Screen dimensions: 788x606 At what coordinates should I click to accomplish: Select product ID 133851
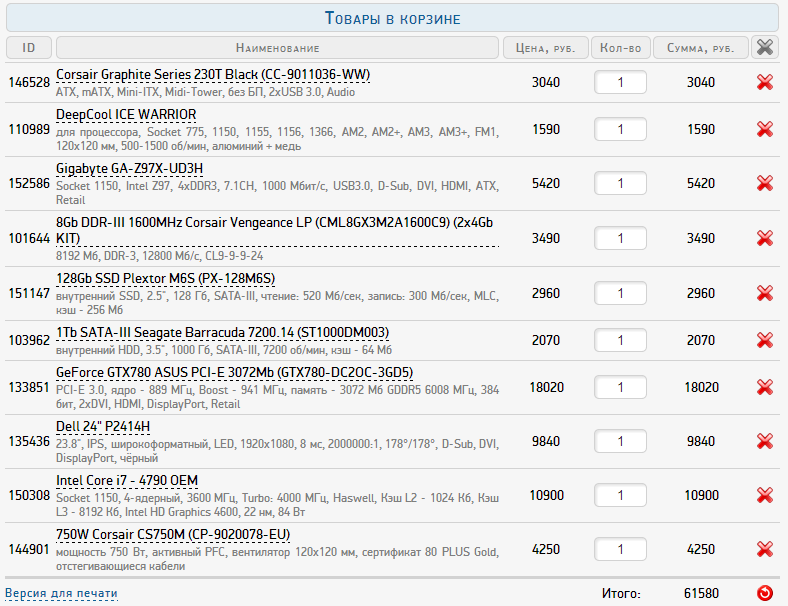29,388
